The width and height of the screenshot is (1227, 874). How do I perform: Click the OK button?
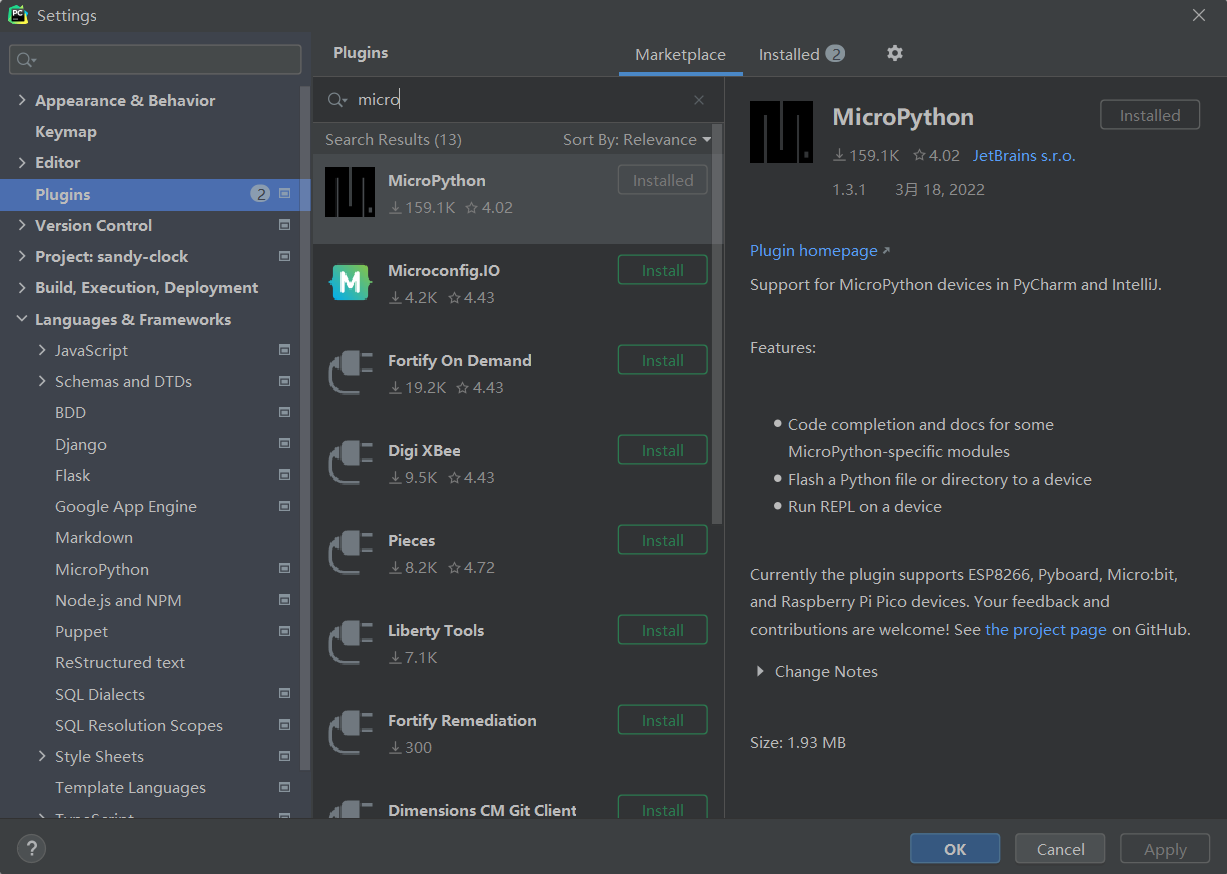(955, 849)
